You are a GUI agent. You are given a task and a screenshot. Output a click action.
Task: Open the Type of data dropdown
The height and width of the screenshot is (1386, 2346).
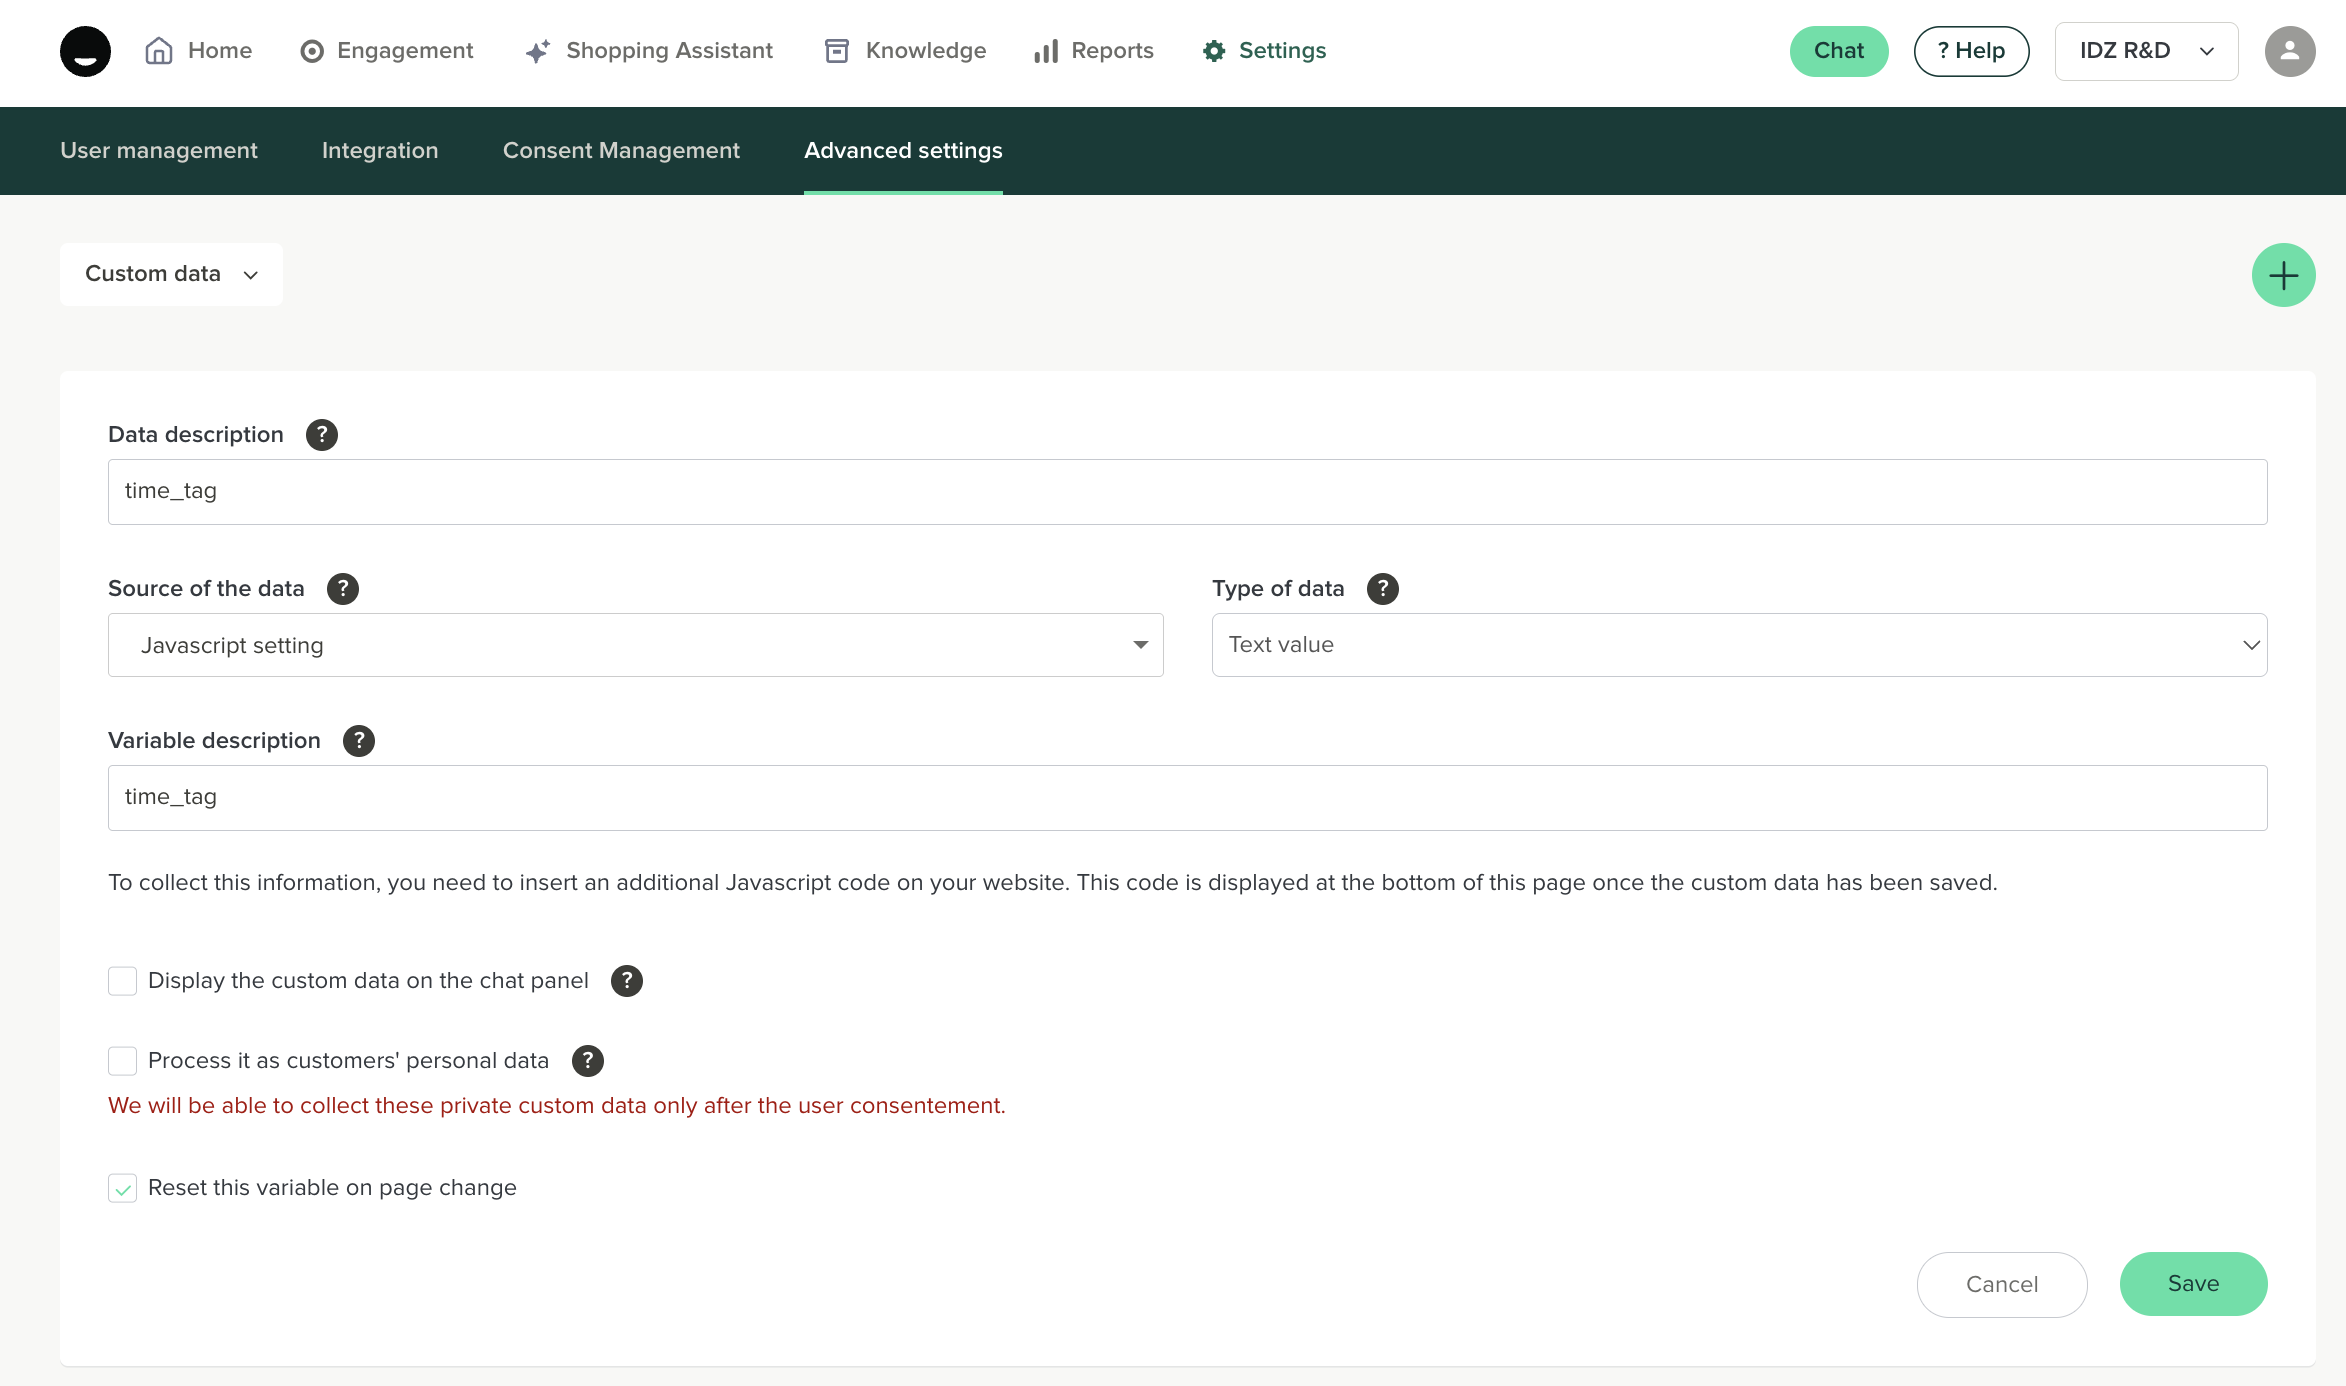(1738, 645)
